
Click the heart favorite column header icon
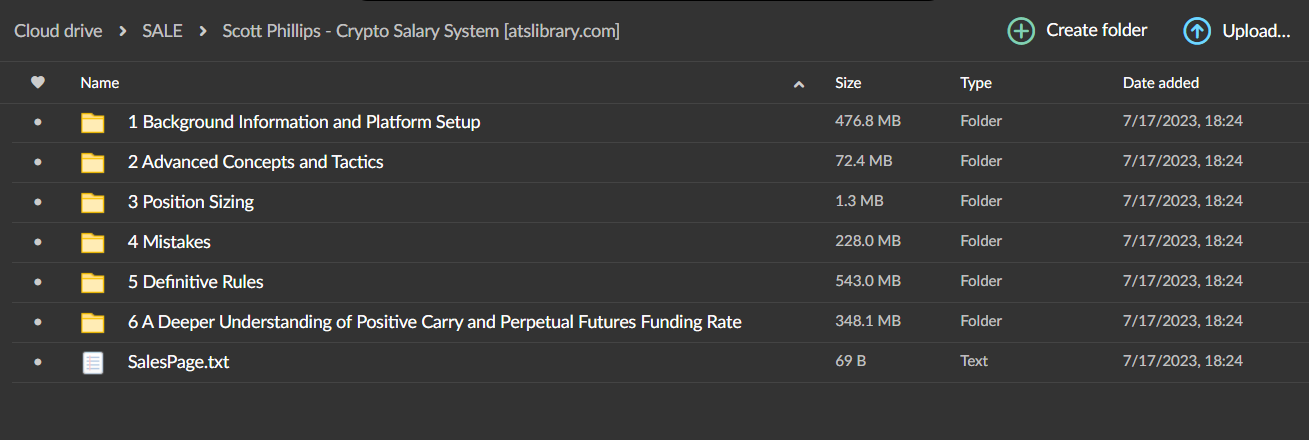tap(38, 83)
